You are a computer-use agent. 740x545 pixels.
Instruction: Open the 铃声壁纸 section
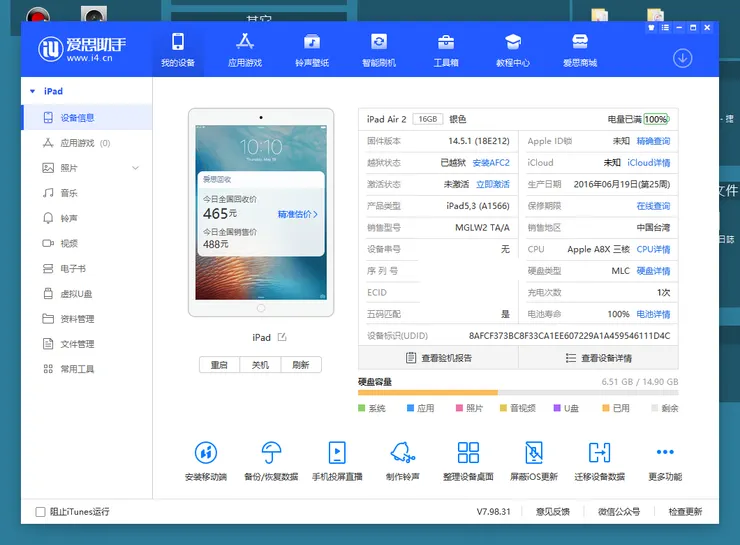coord(311,50)
